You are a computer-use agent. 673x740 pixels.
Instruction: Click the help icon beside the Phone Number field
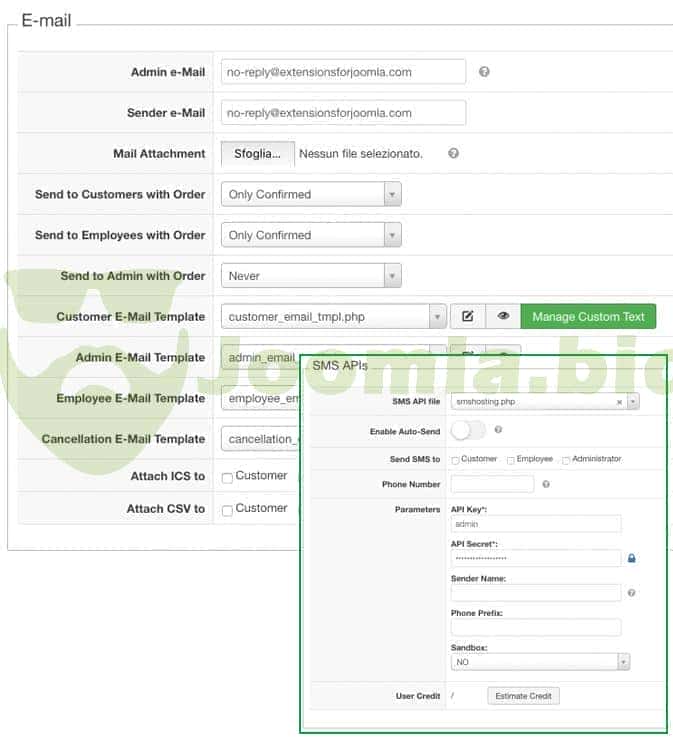point(546,484)
